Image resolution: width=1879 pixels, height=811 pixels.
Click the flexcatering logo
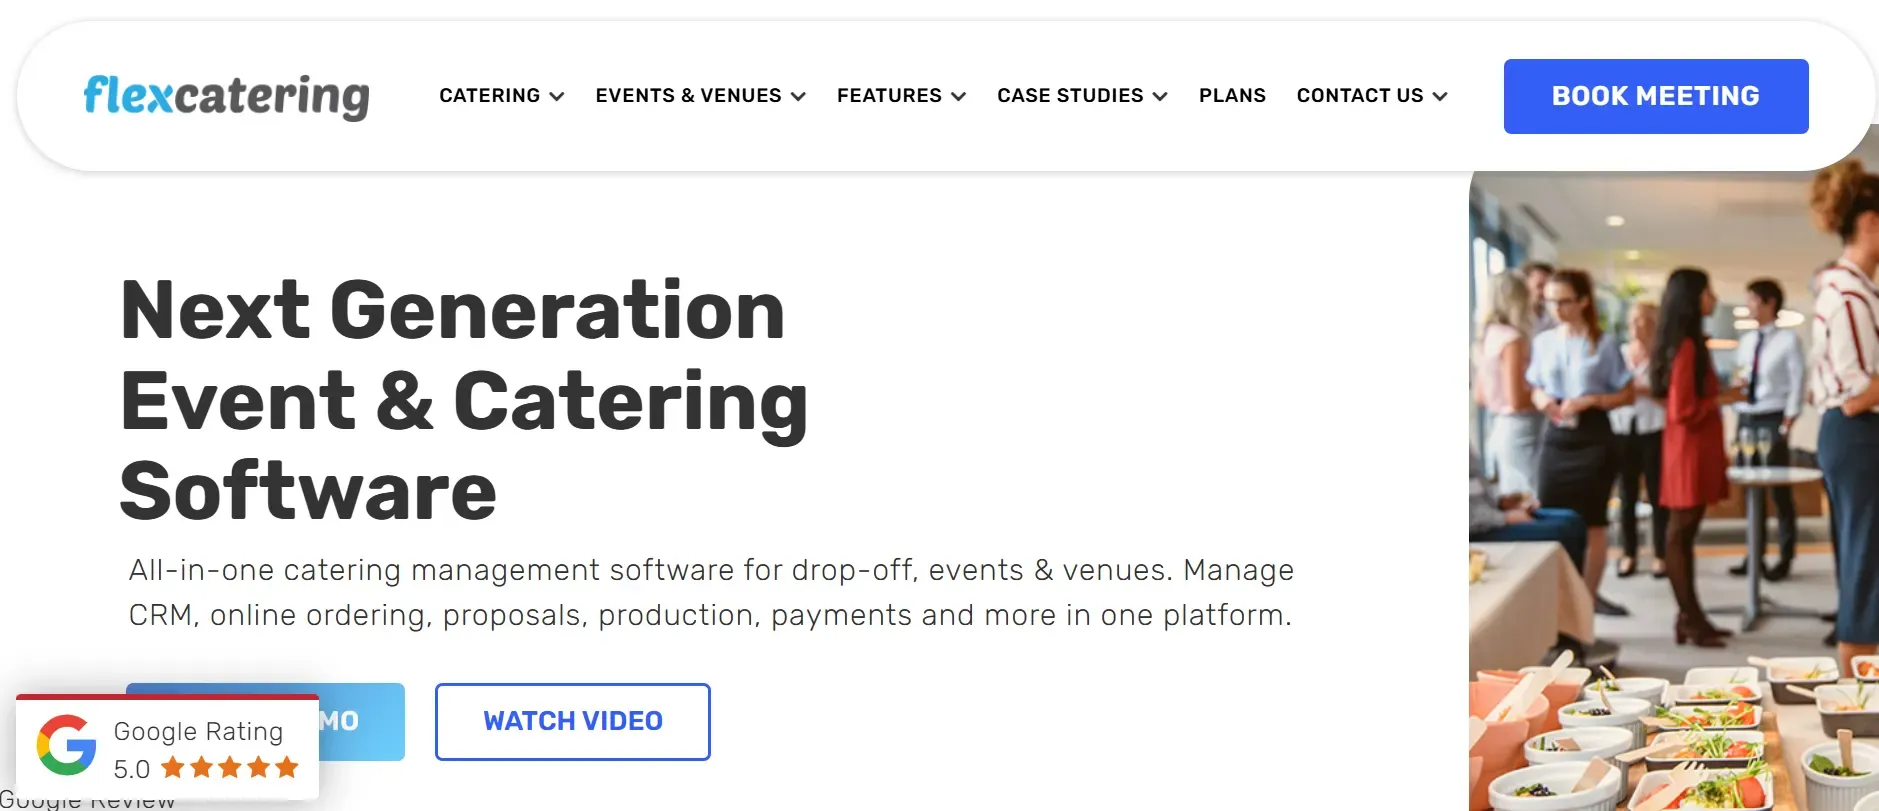coord(226,97)
